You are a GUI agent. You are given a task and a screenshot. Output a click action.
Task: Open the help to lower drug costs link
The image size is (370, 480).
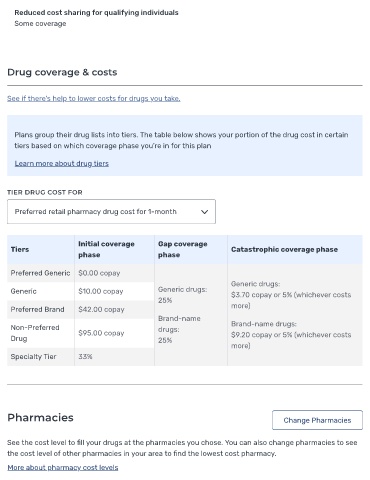click(94, 98)
